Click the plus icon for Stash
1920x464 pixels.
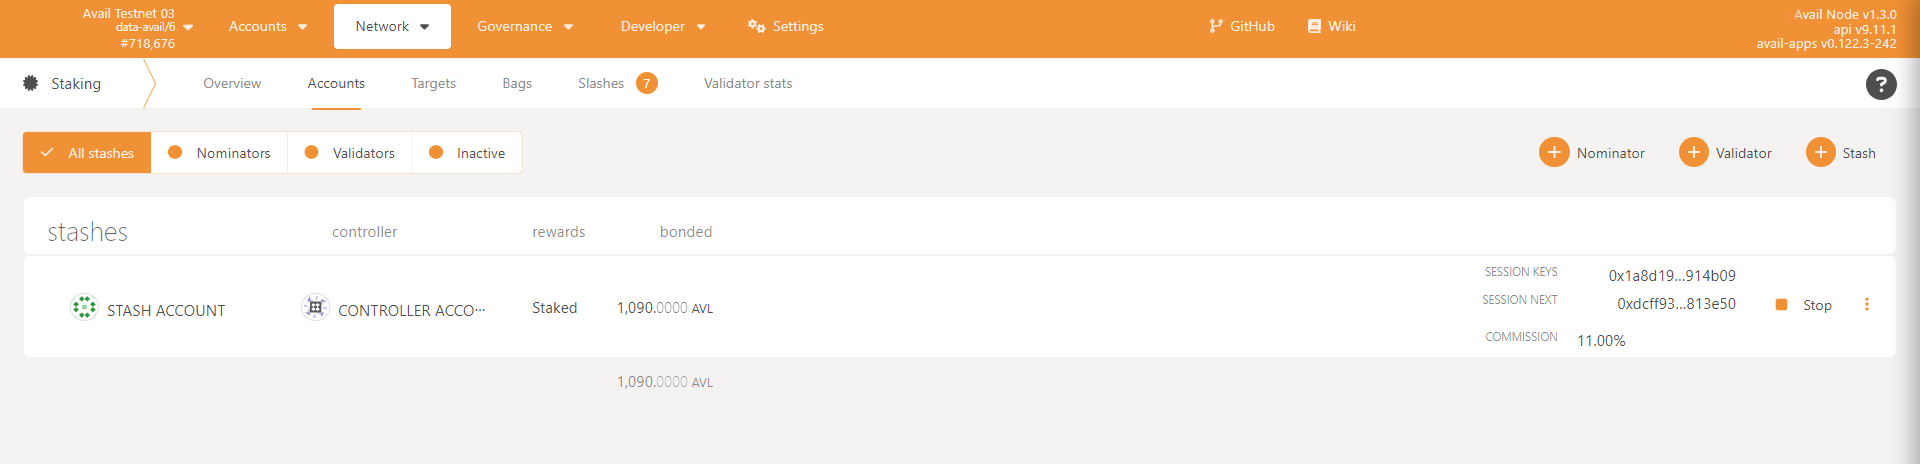point(1820,152)
